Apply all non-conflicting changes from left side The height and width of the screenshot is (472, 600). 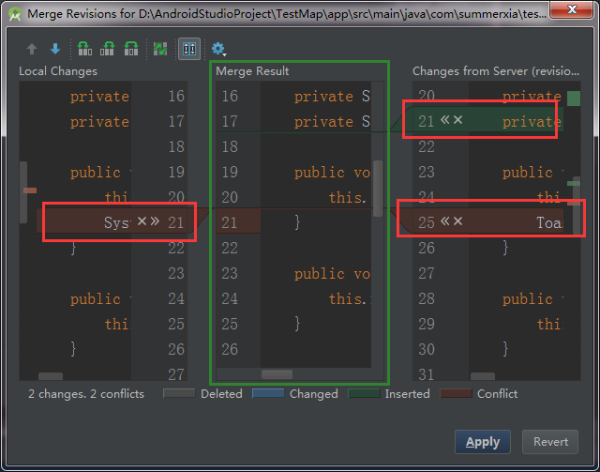(x=85, y=49)
